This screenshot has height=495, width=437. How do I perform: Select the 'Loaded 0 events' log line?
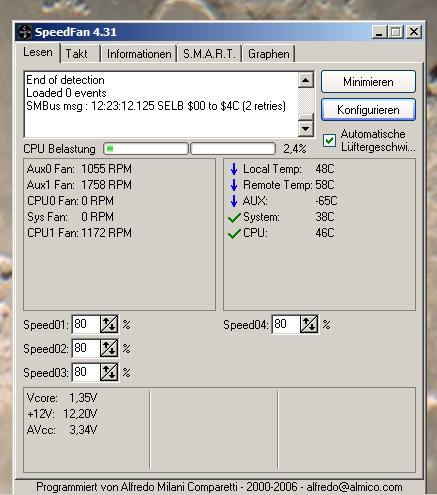pyautogui.click(x=66, y=93)
